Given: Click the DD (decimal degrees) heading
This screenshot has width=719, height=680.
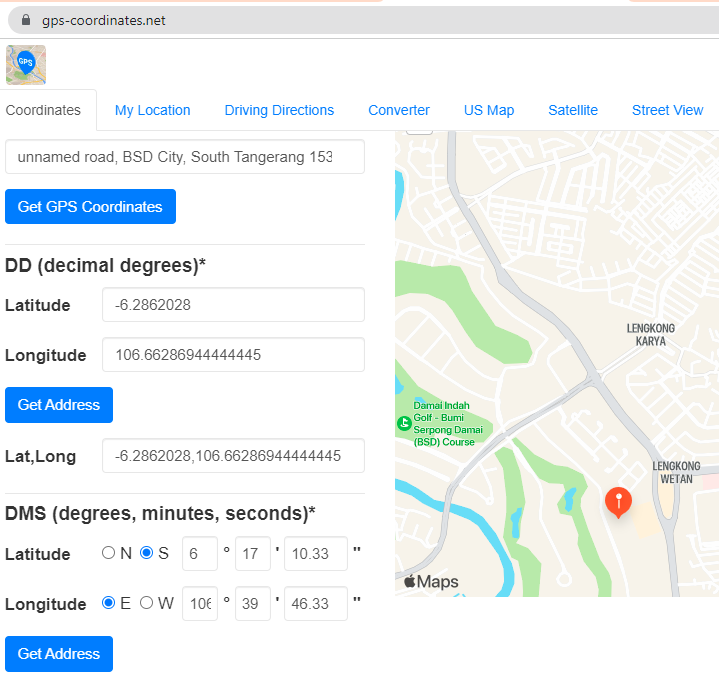Looking at the screenshot, I should click(x=105, y=265).
